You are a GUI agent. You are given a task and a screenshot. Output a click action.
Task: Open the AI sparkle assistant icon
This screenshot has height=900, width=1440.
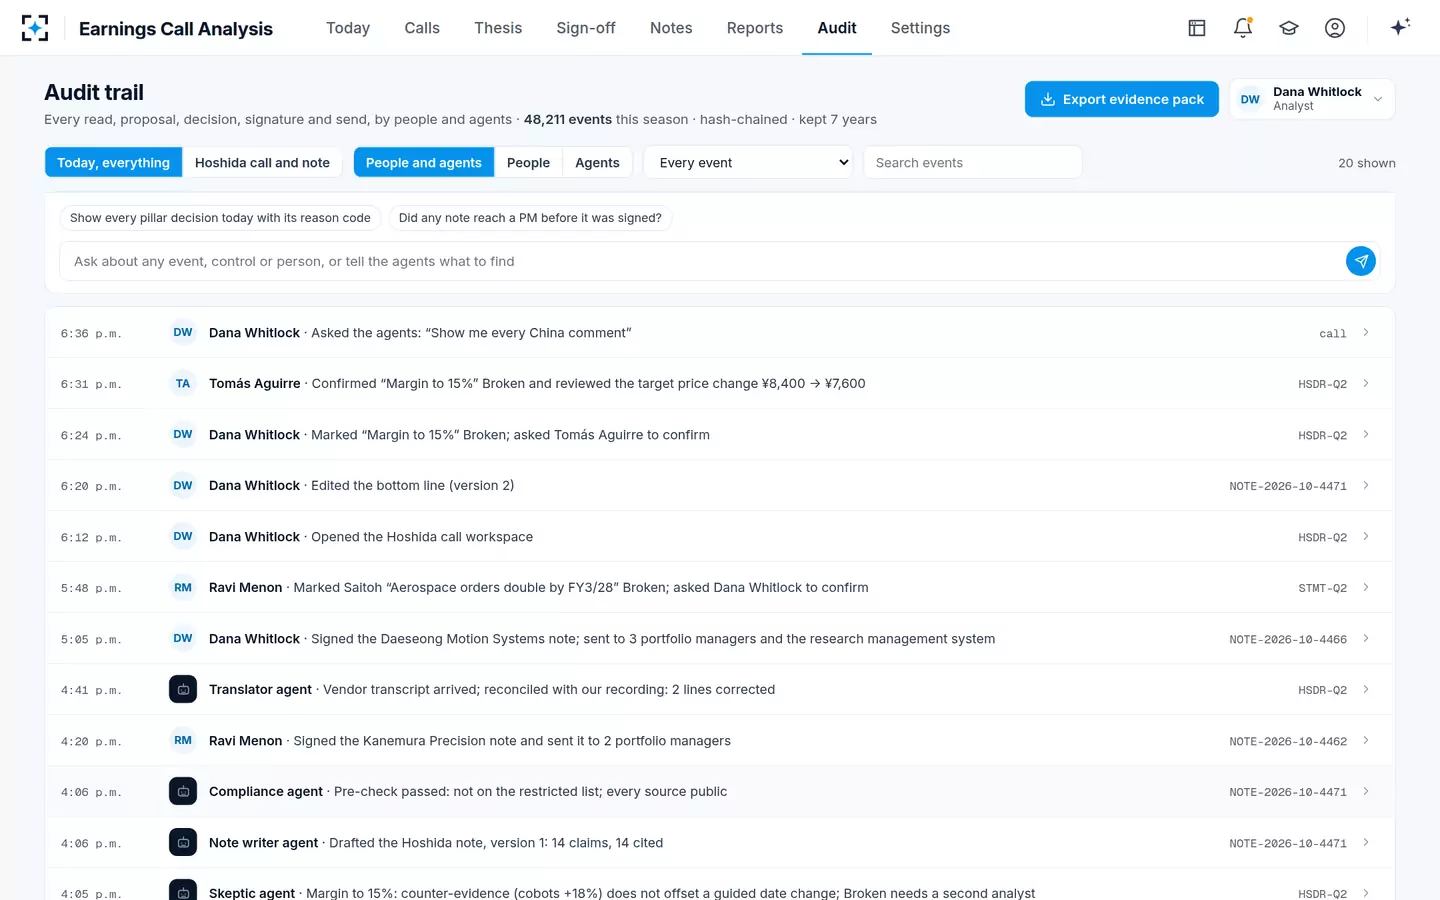click(x=1400, y=27)
